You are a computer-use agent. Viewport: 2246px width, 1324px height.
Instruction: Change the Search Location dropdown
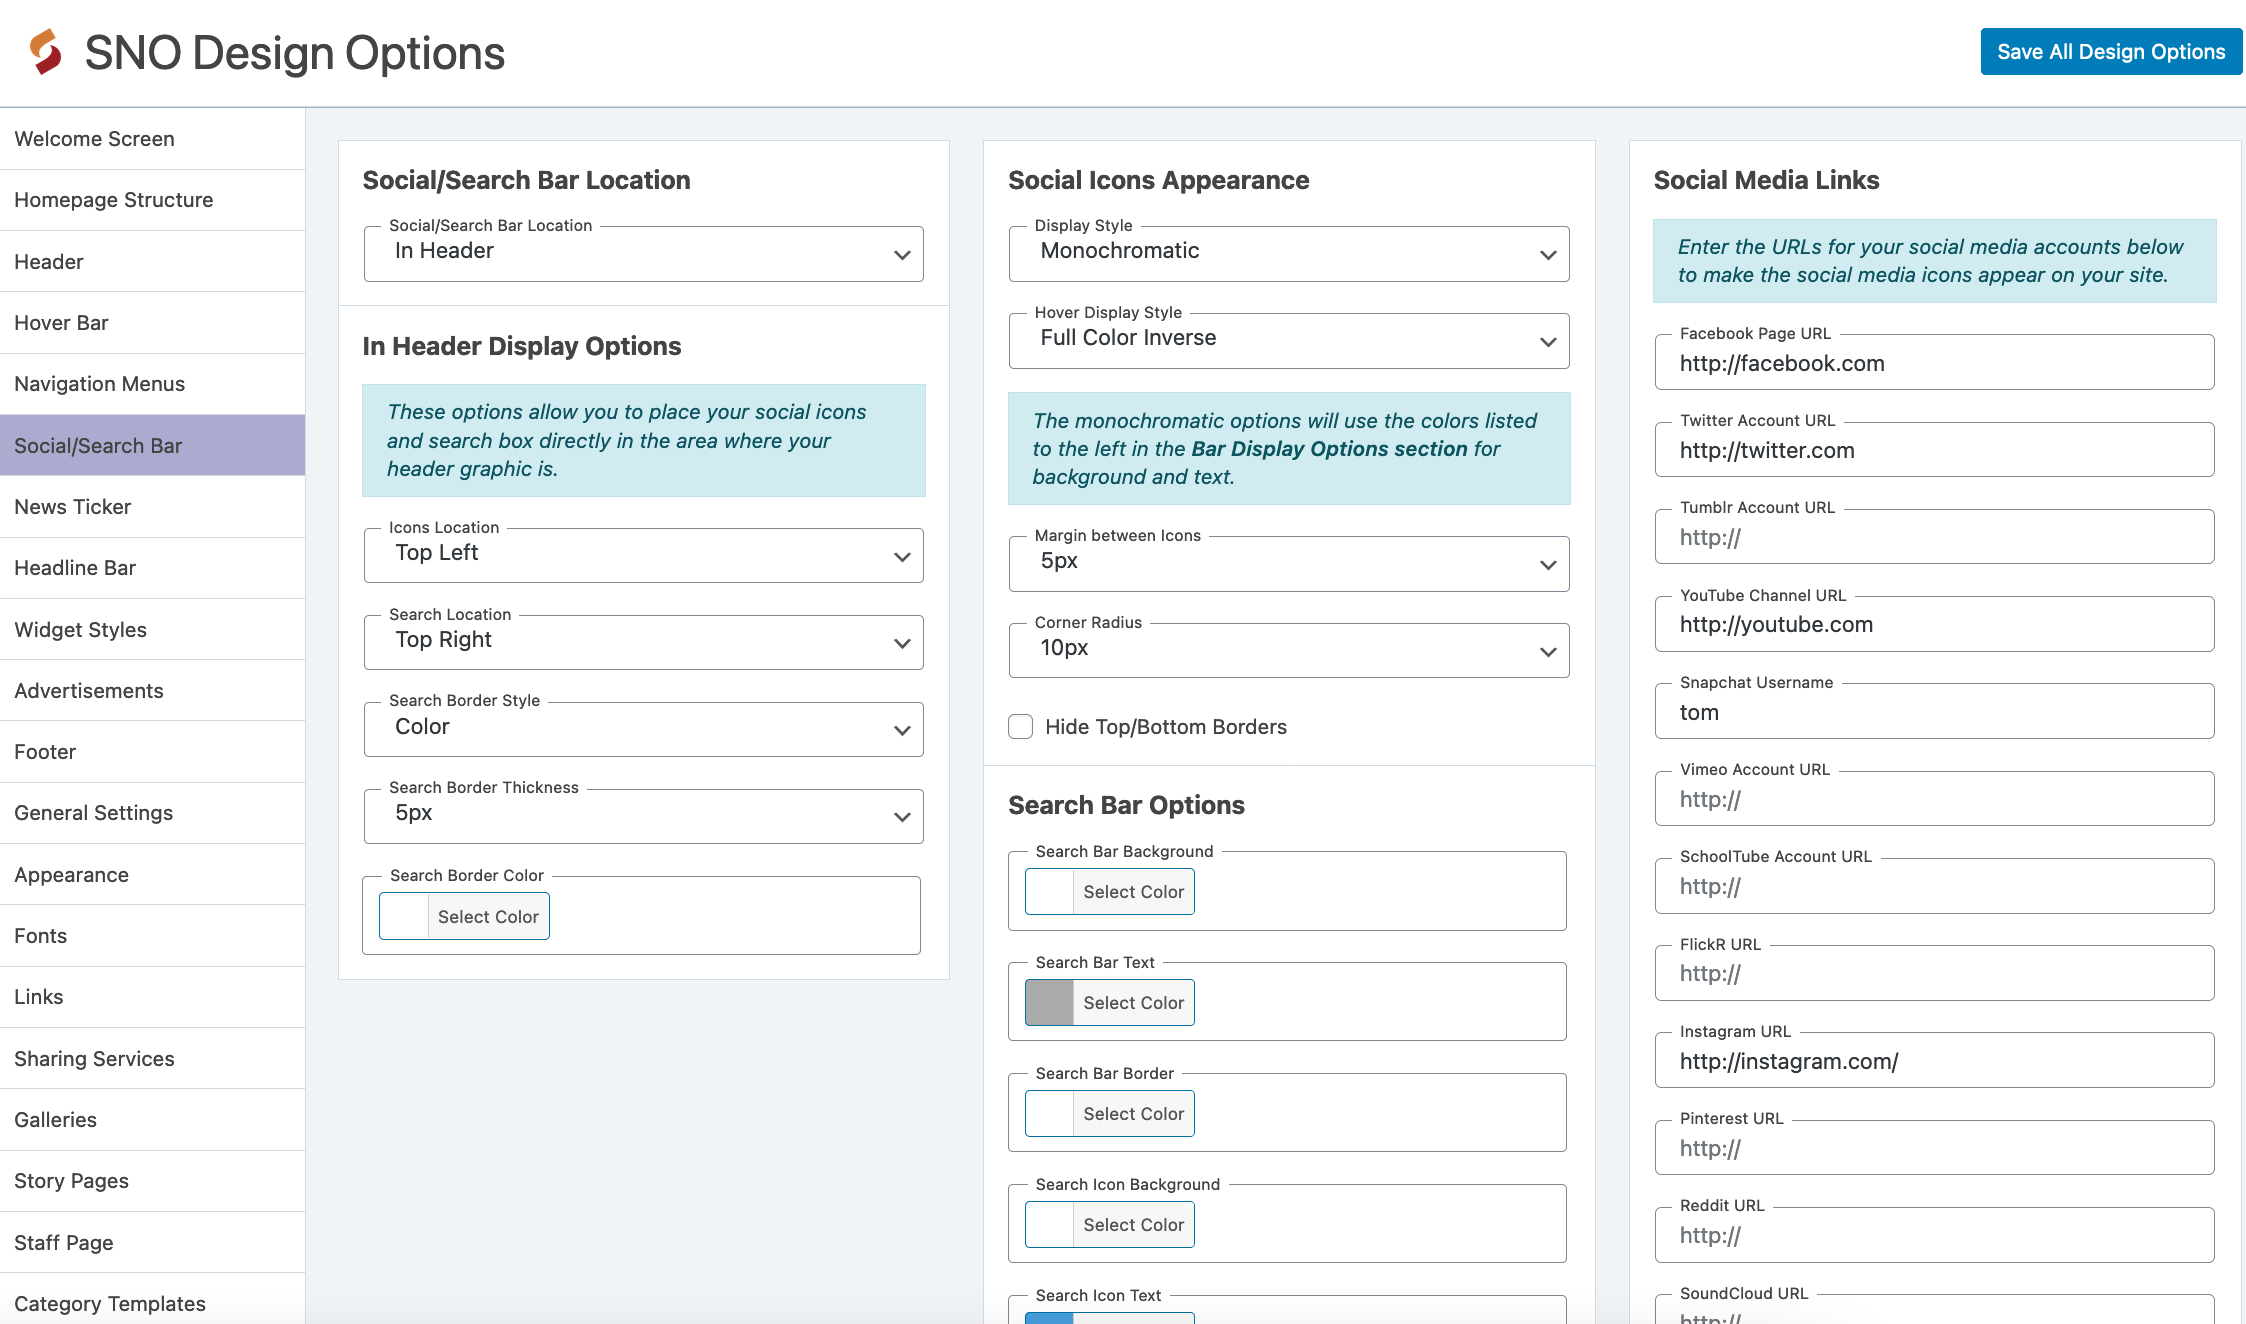[x=643, y=642]
